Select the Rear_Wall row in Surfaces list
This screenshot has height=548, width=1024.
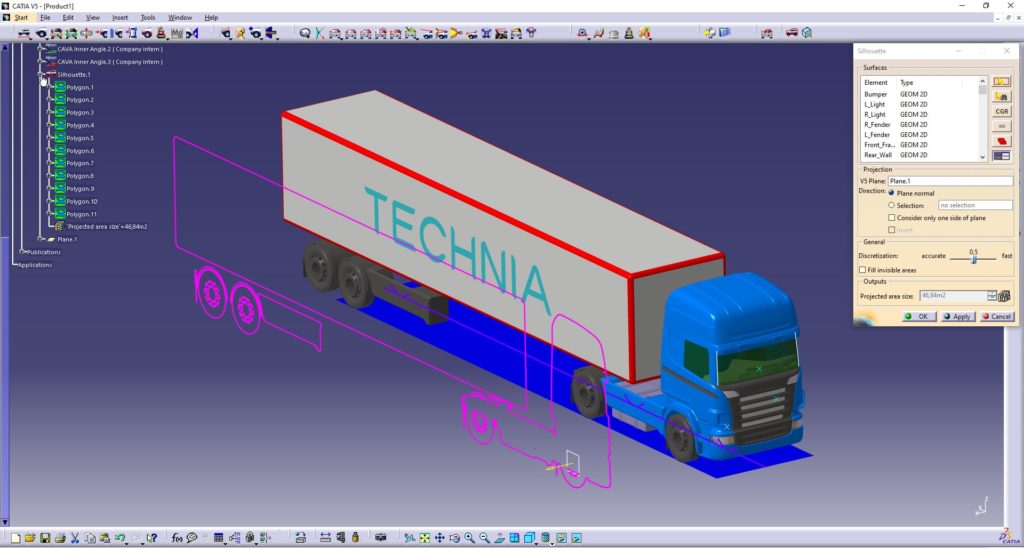pos(919,155)
